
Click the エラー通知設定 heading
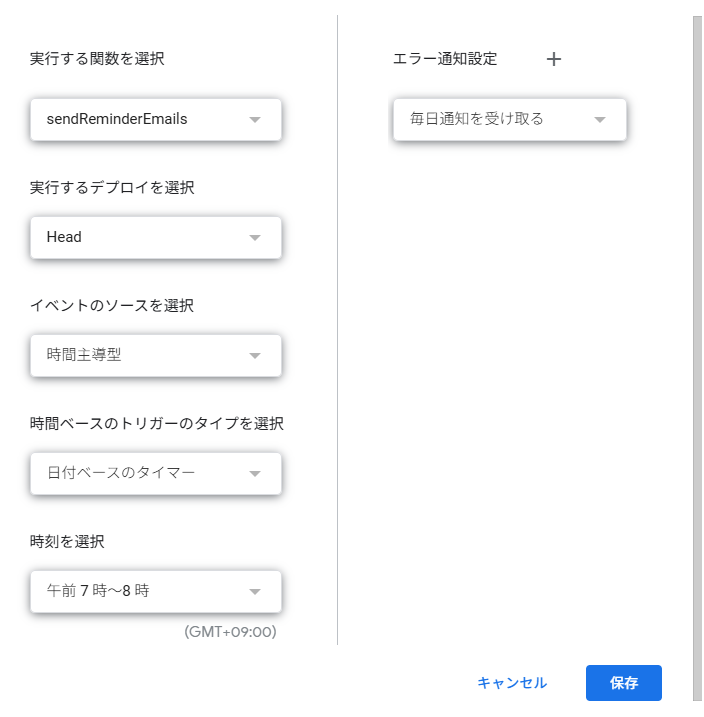[x=445, y=59]
